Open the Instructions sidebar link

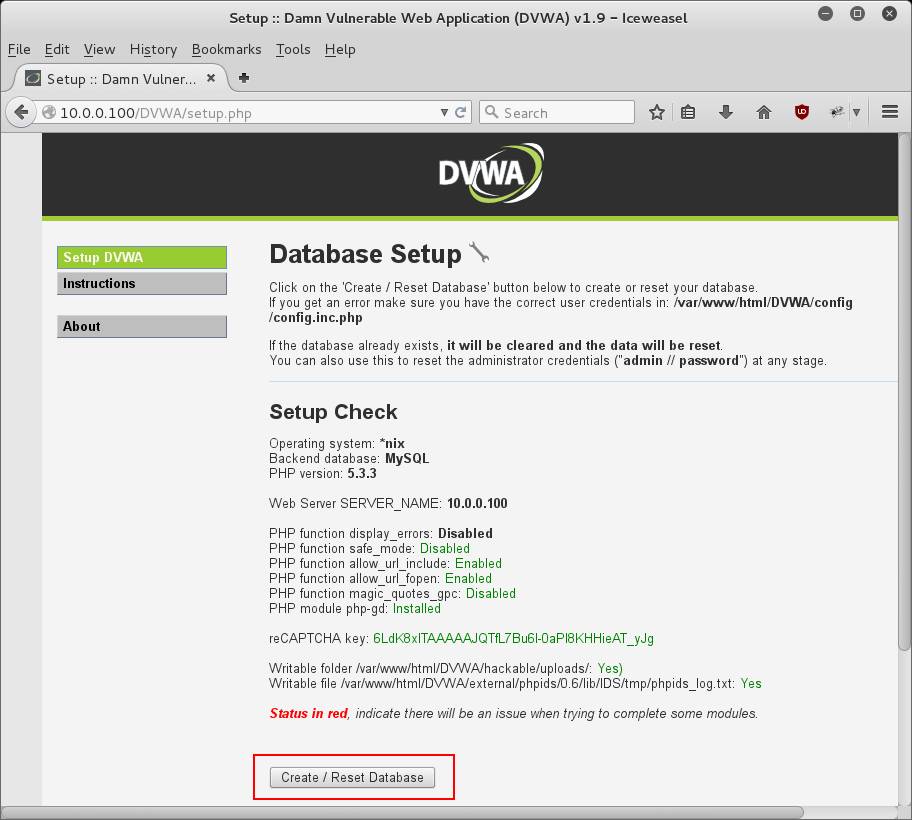(x=142, y=283)
